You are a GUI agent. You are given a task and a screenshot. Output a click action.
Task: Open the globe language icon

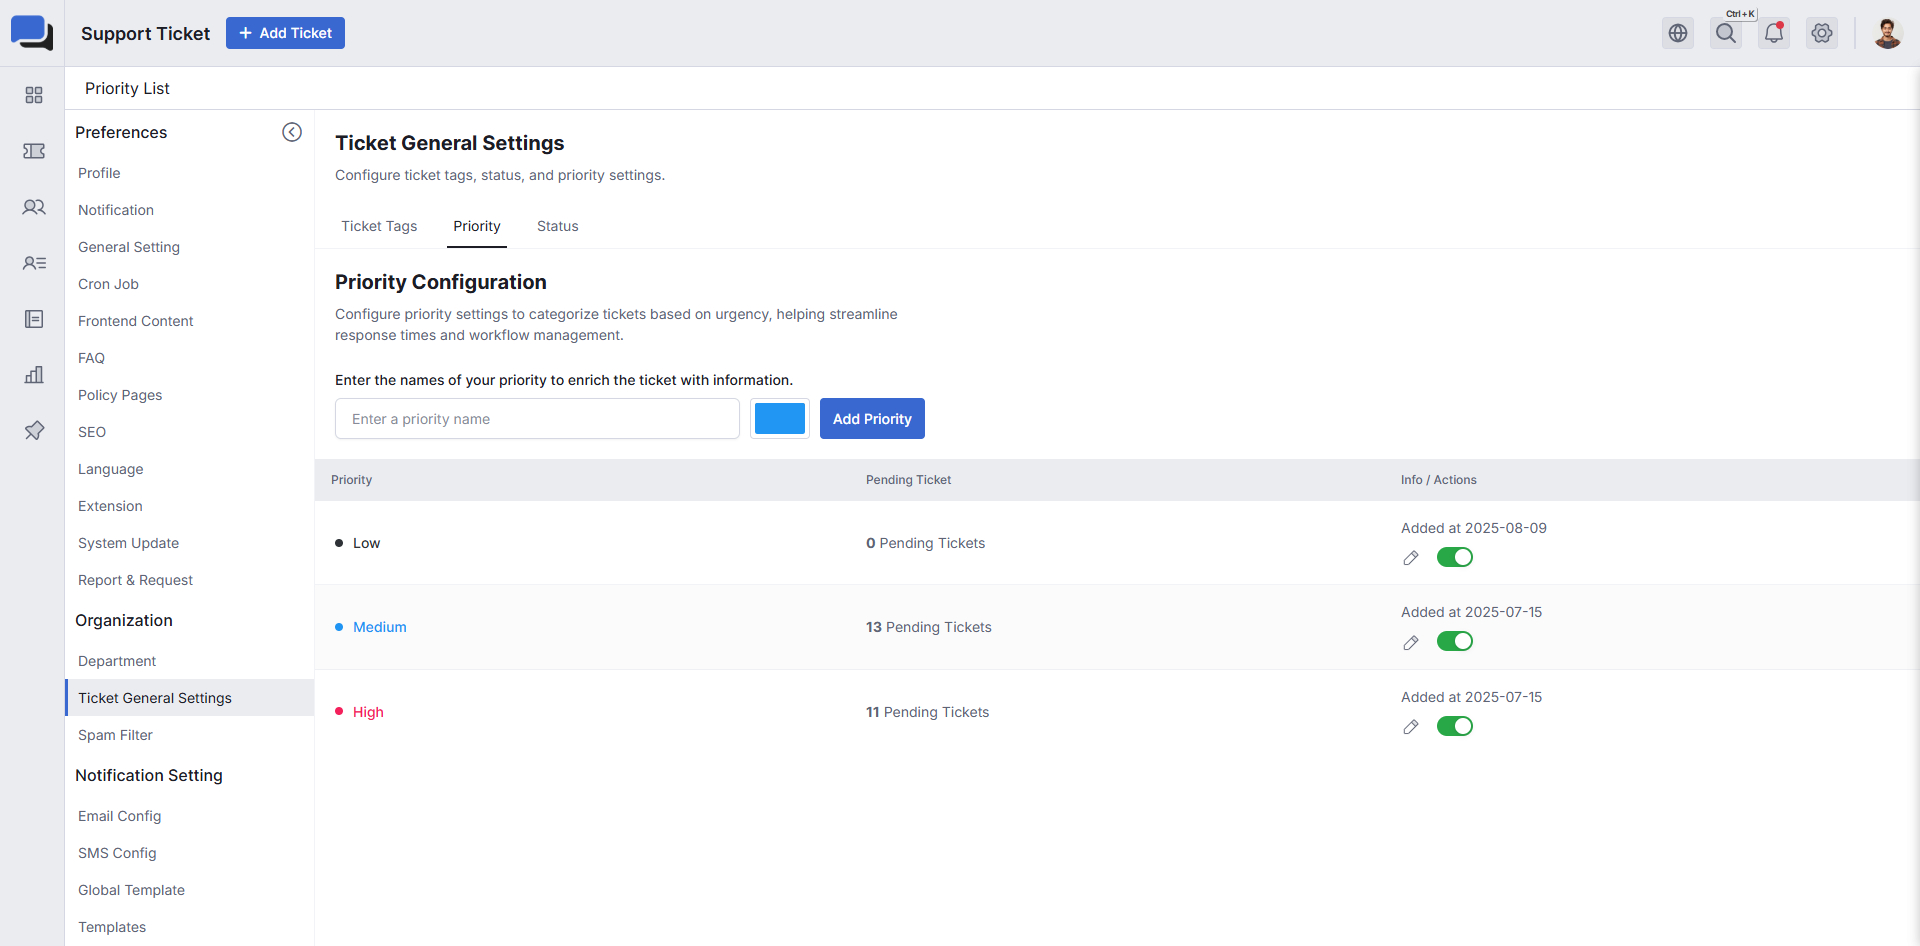click(x=1678, y=33)
